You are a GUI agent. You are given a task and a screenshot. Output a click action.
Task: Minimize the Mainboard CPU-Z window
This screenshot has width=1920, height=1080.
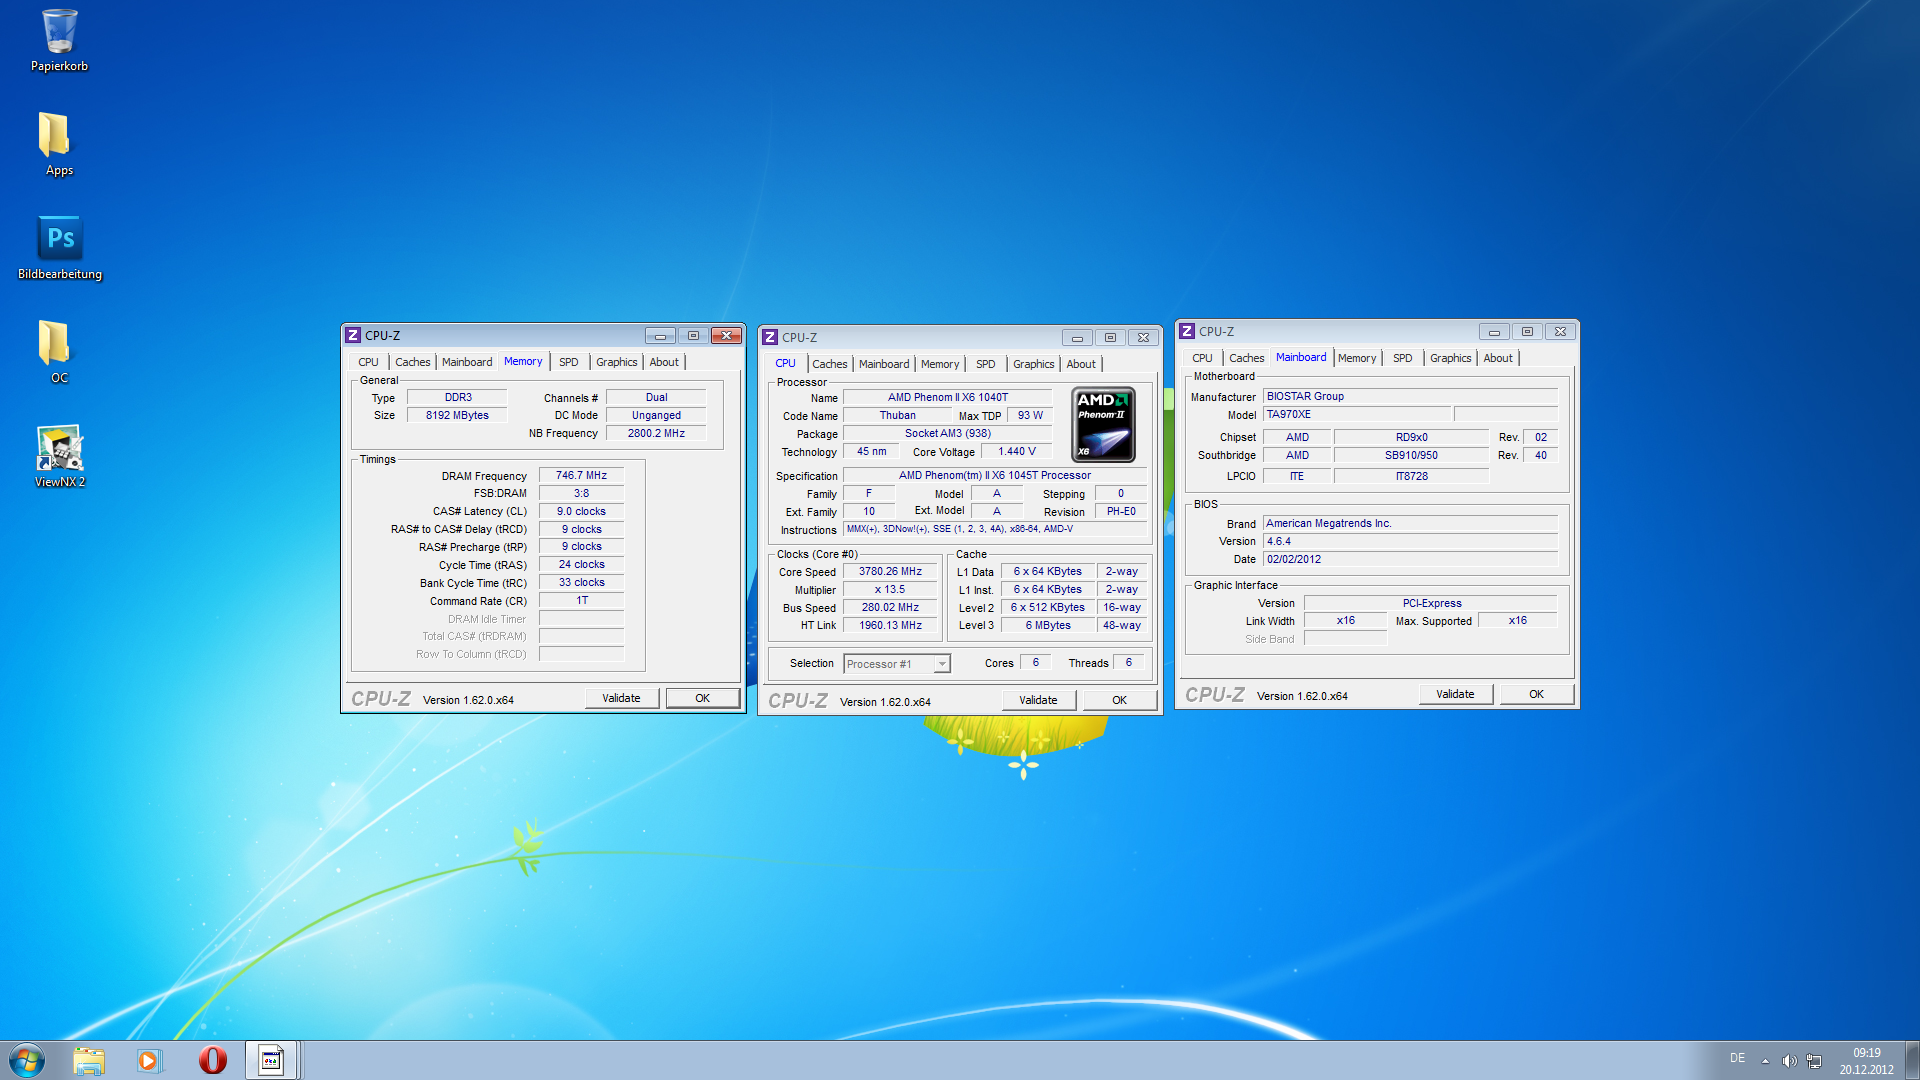click(1494, 331)
